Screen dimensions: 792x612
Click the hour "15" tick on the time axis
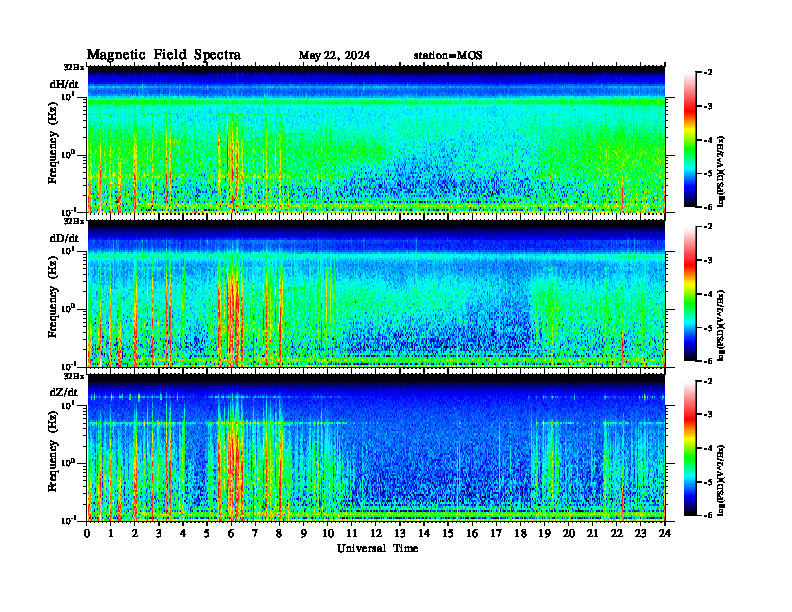(448, 534)
